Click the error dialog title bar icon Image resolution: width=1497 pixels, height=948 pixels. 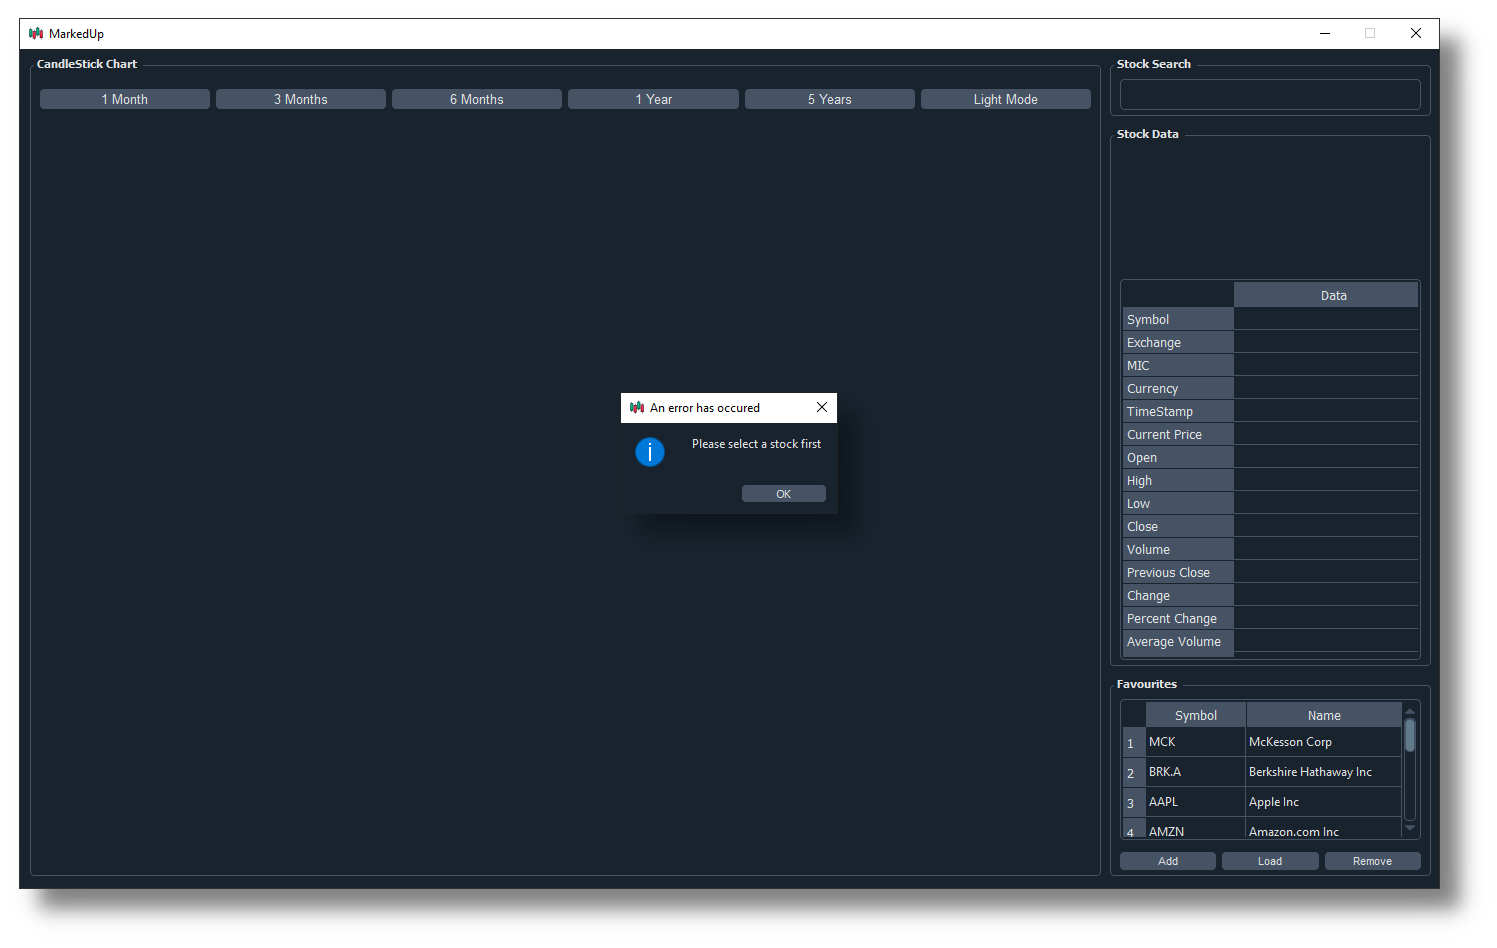(637, 407)
